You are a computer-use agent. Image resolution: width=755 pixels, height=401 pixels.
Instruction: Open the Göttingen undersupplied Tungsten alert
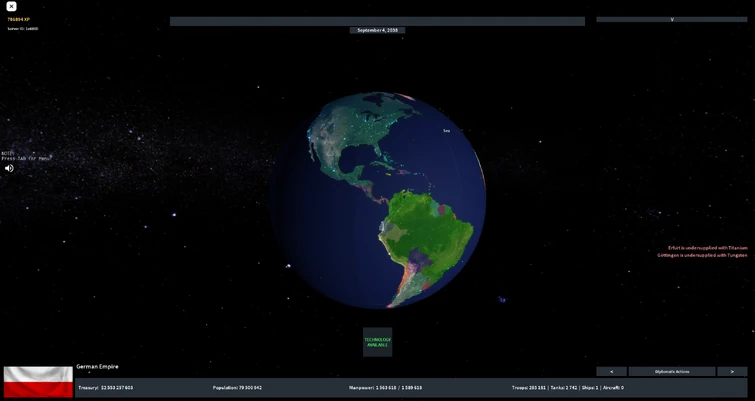pyautogui.click(x=703, y=255)
